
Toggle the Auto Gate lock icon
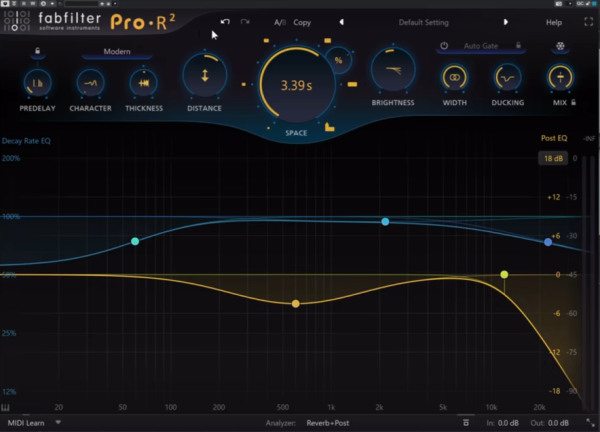point(518,46)
